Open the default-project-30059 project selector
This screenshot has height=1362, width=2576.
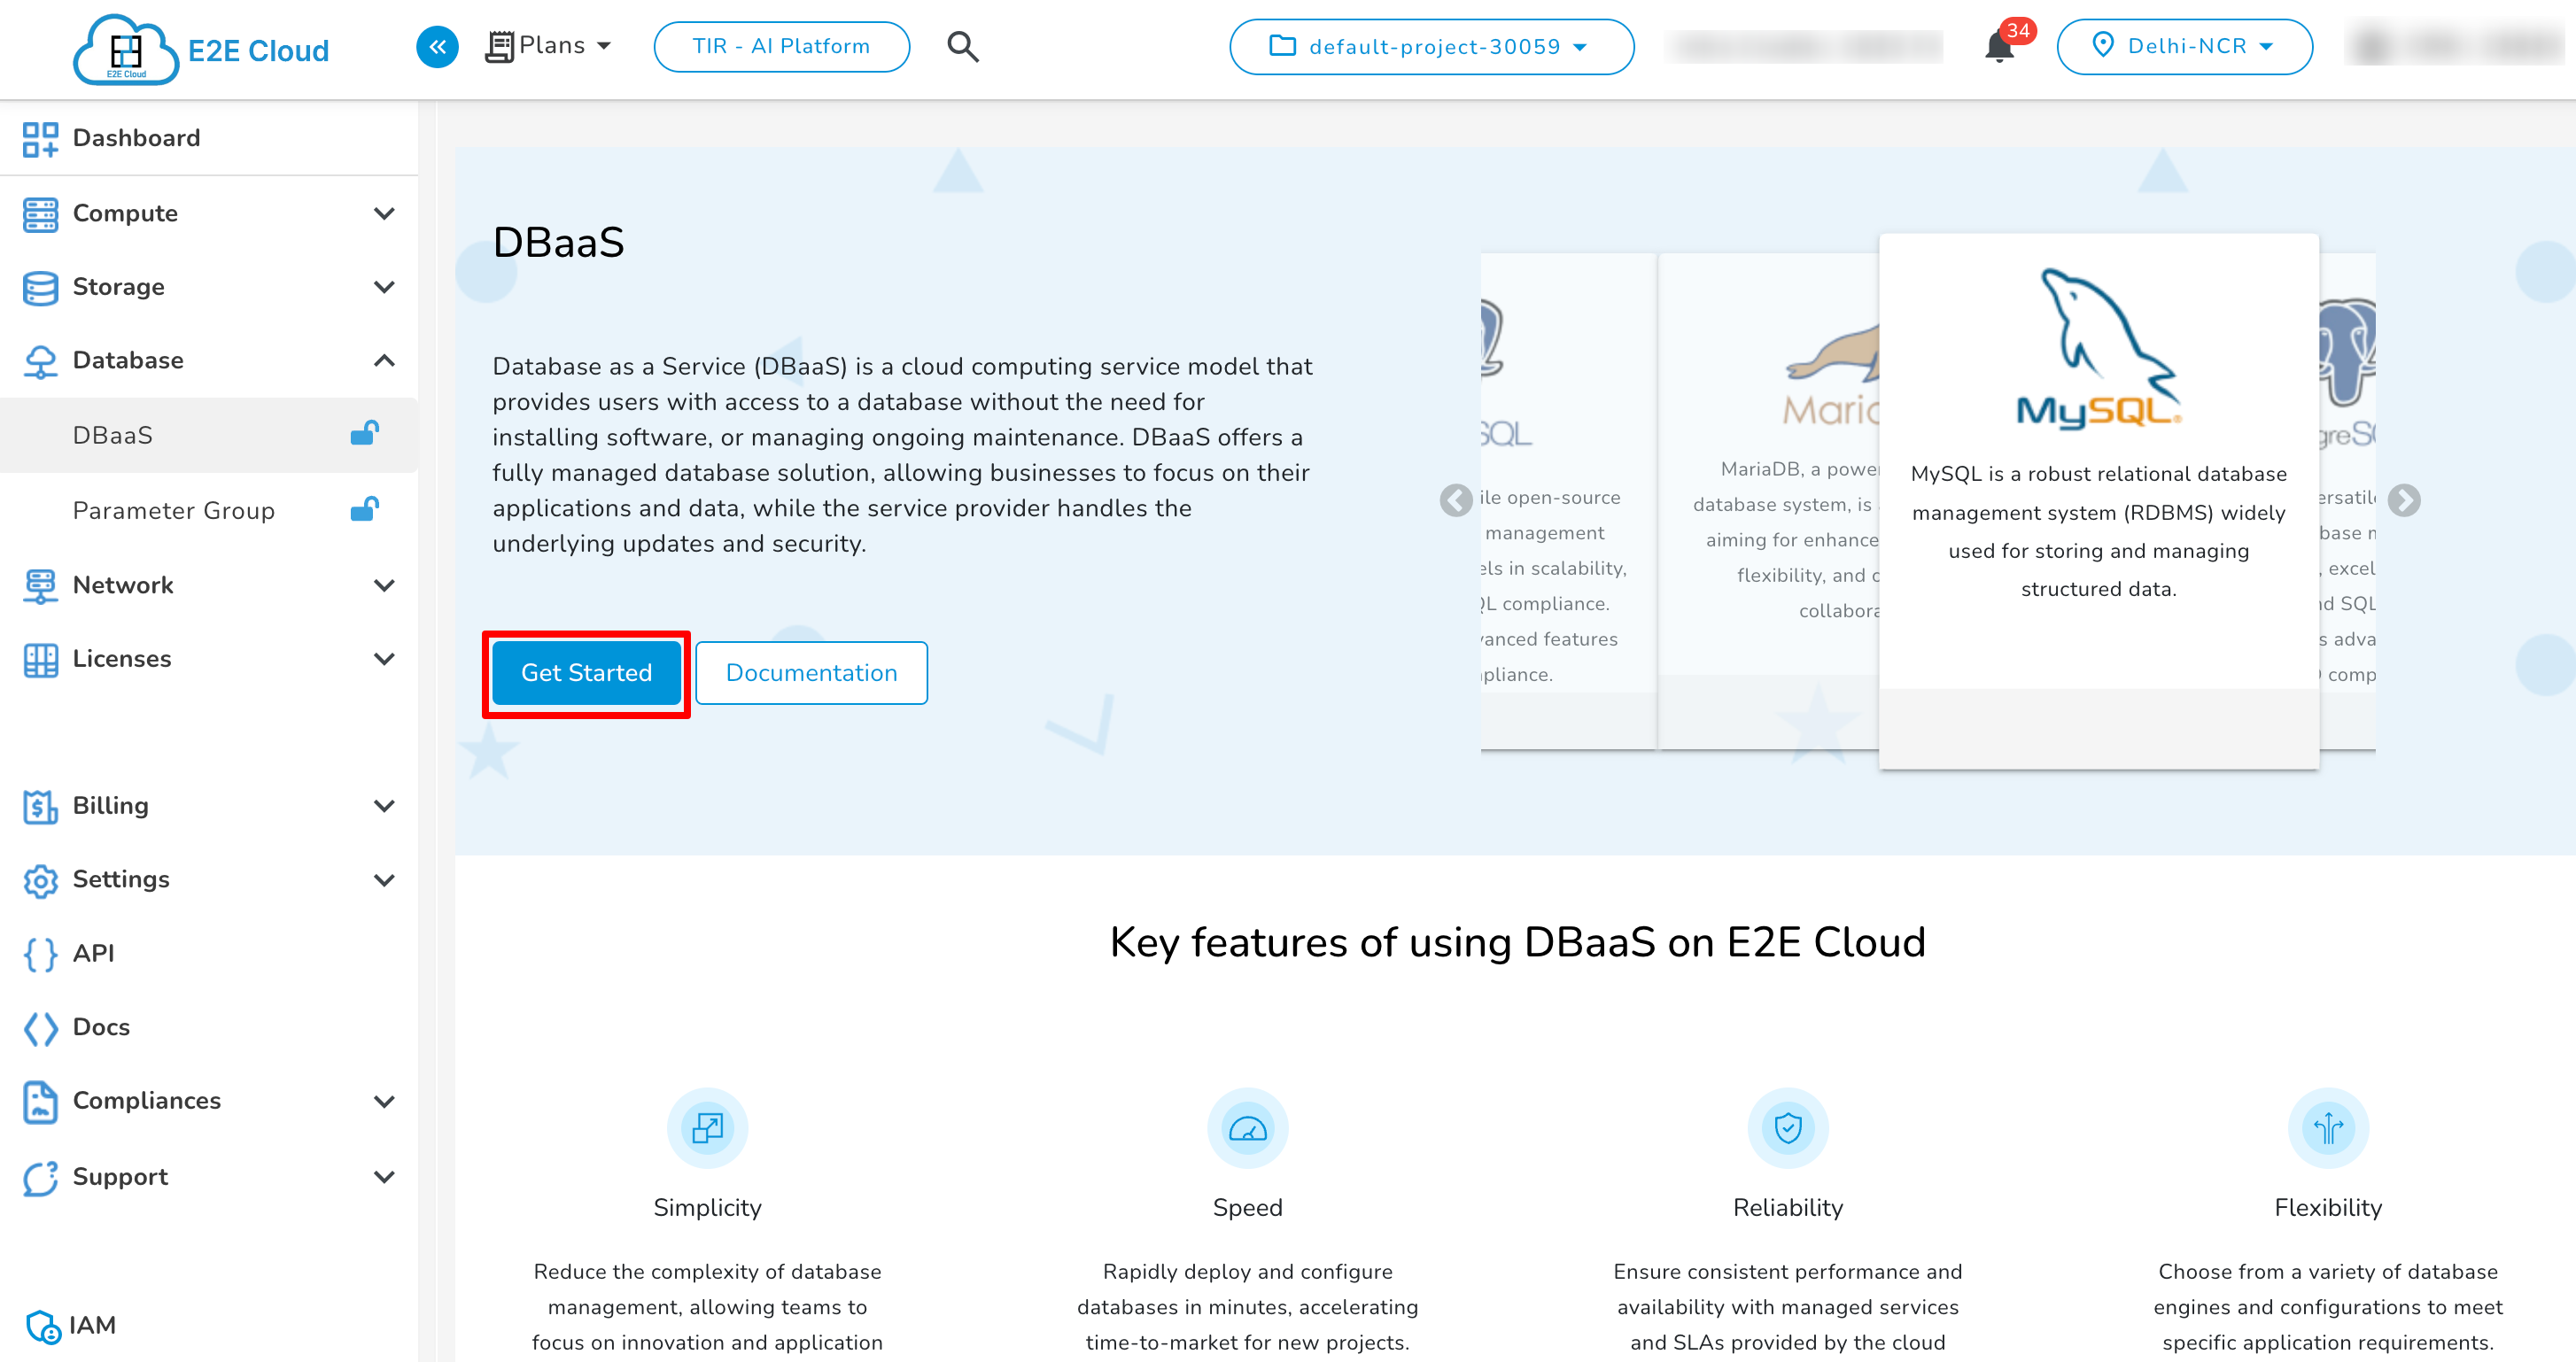(x=1431, y=47)
